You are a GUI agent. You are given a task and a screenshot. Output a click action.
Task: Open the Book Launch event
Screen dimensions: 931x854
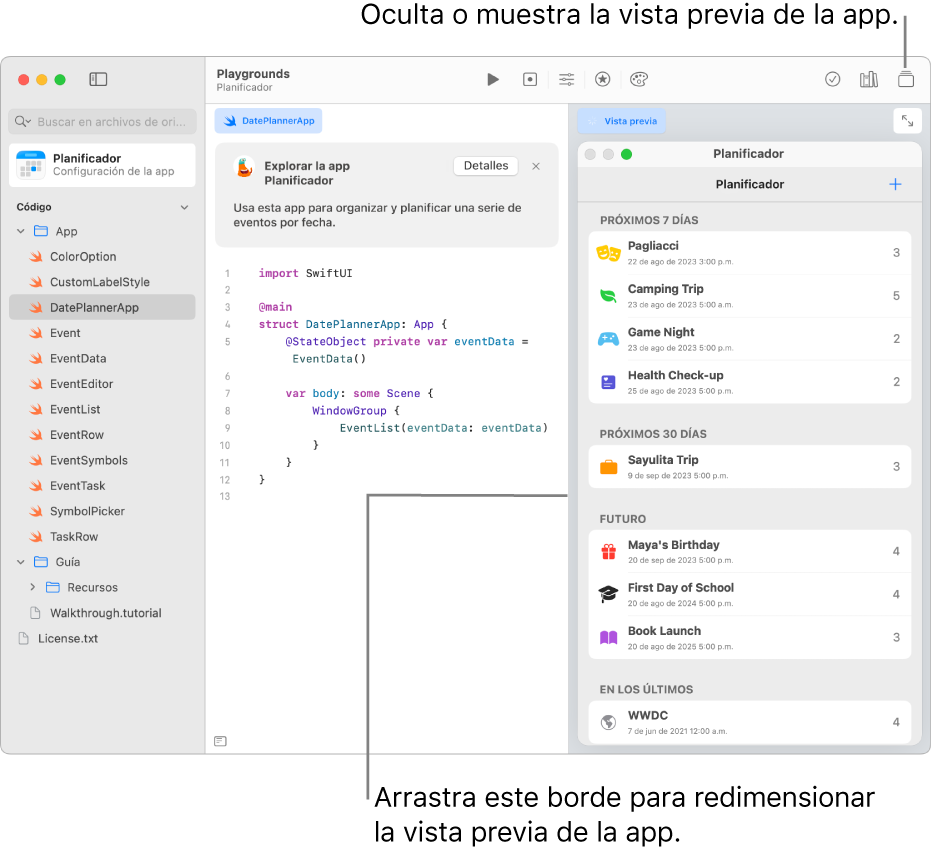pos(749,637)
